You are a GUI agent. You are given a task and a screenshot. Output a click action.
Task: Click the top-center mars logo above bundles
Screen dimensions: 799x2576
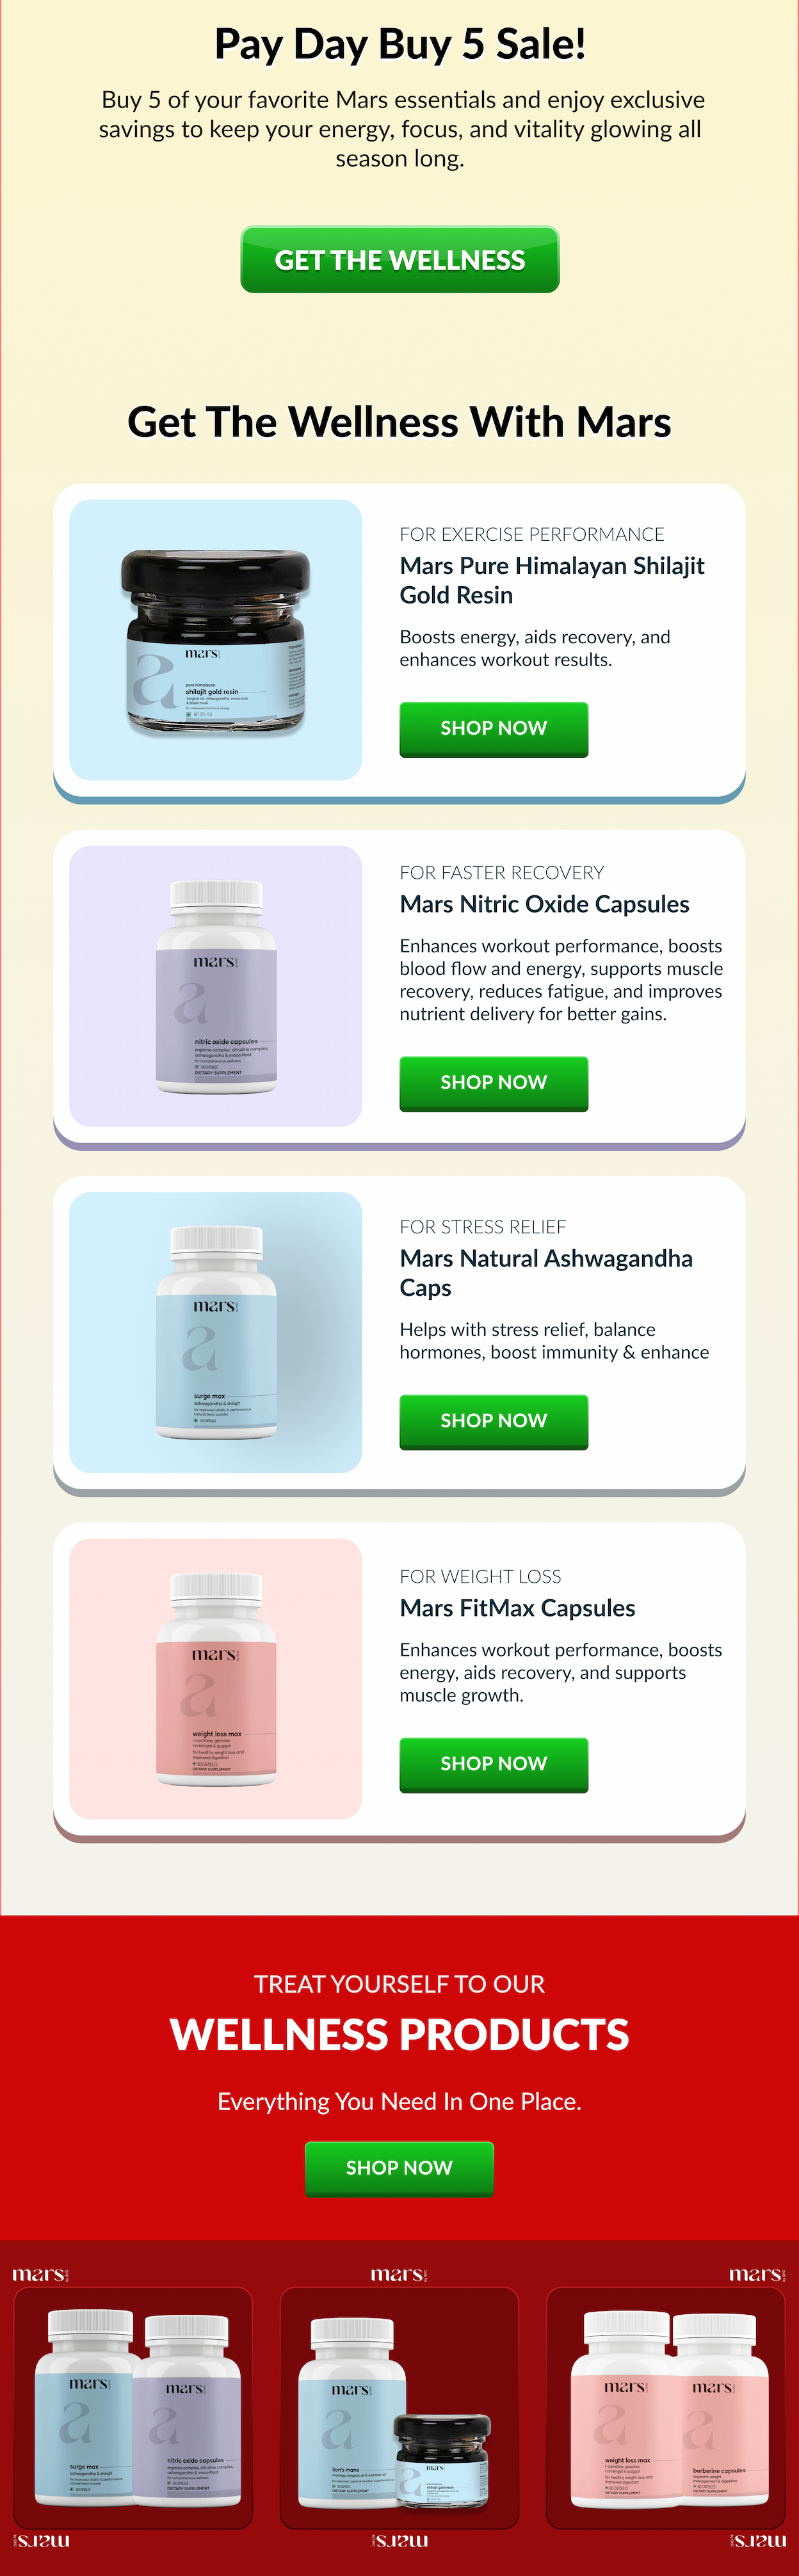pos(399,2274)
